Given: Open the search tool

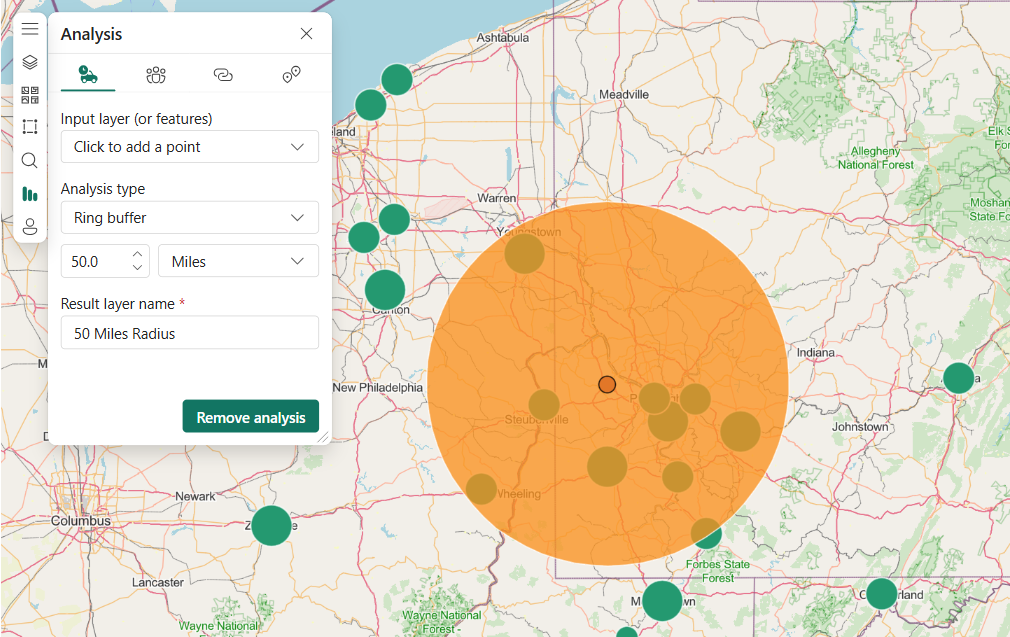Looking at the screenshot, I should tap(29, 160).
